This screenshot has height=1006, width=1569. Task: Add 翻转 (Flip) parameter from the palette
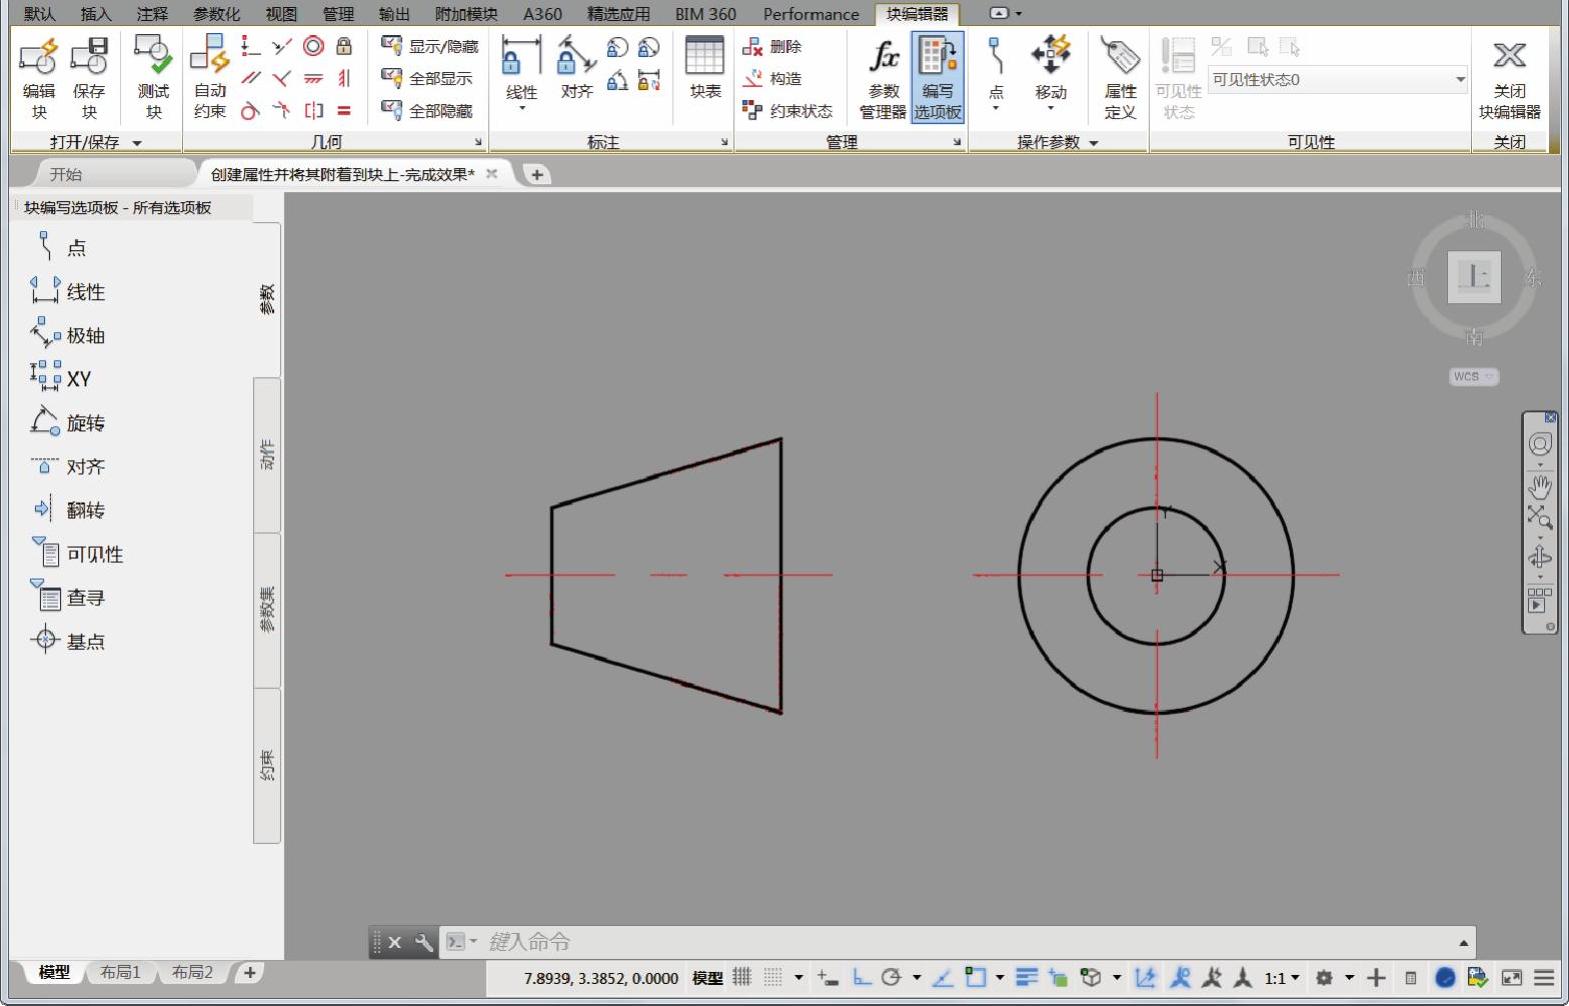click(68, 509)
